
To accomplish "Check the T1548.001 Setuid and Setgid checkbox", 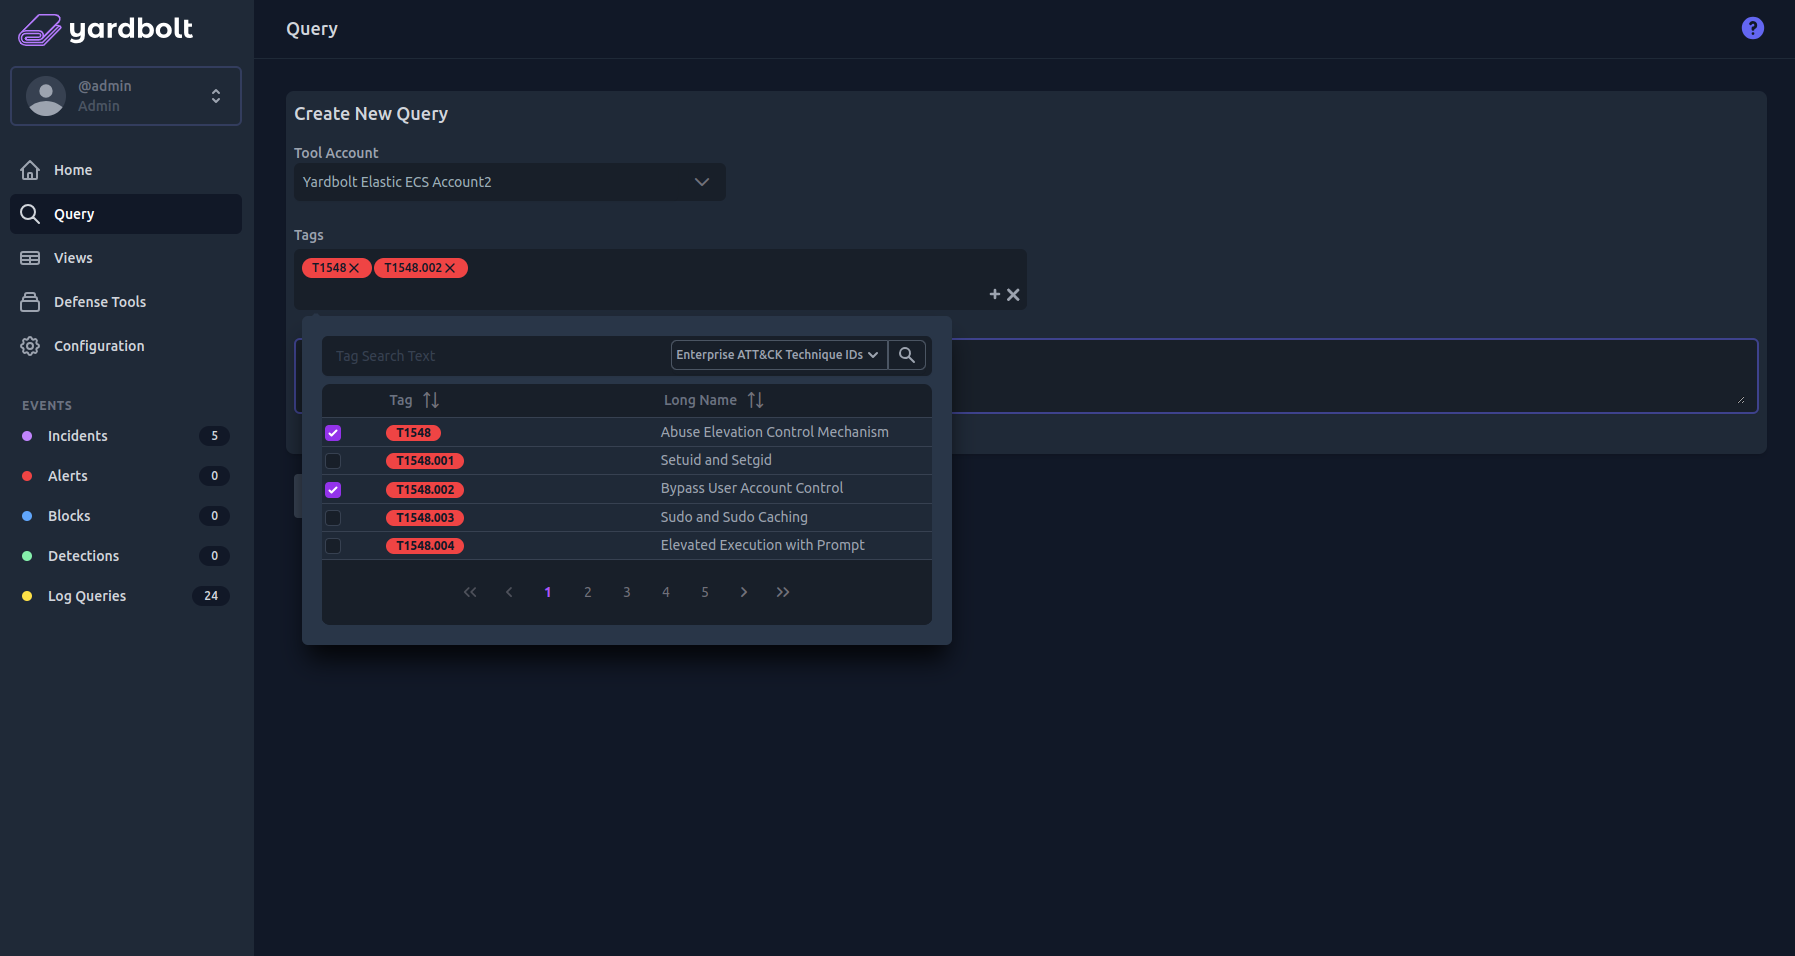I will (333, 461).
